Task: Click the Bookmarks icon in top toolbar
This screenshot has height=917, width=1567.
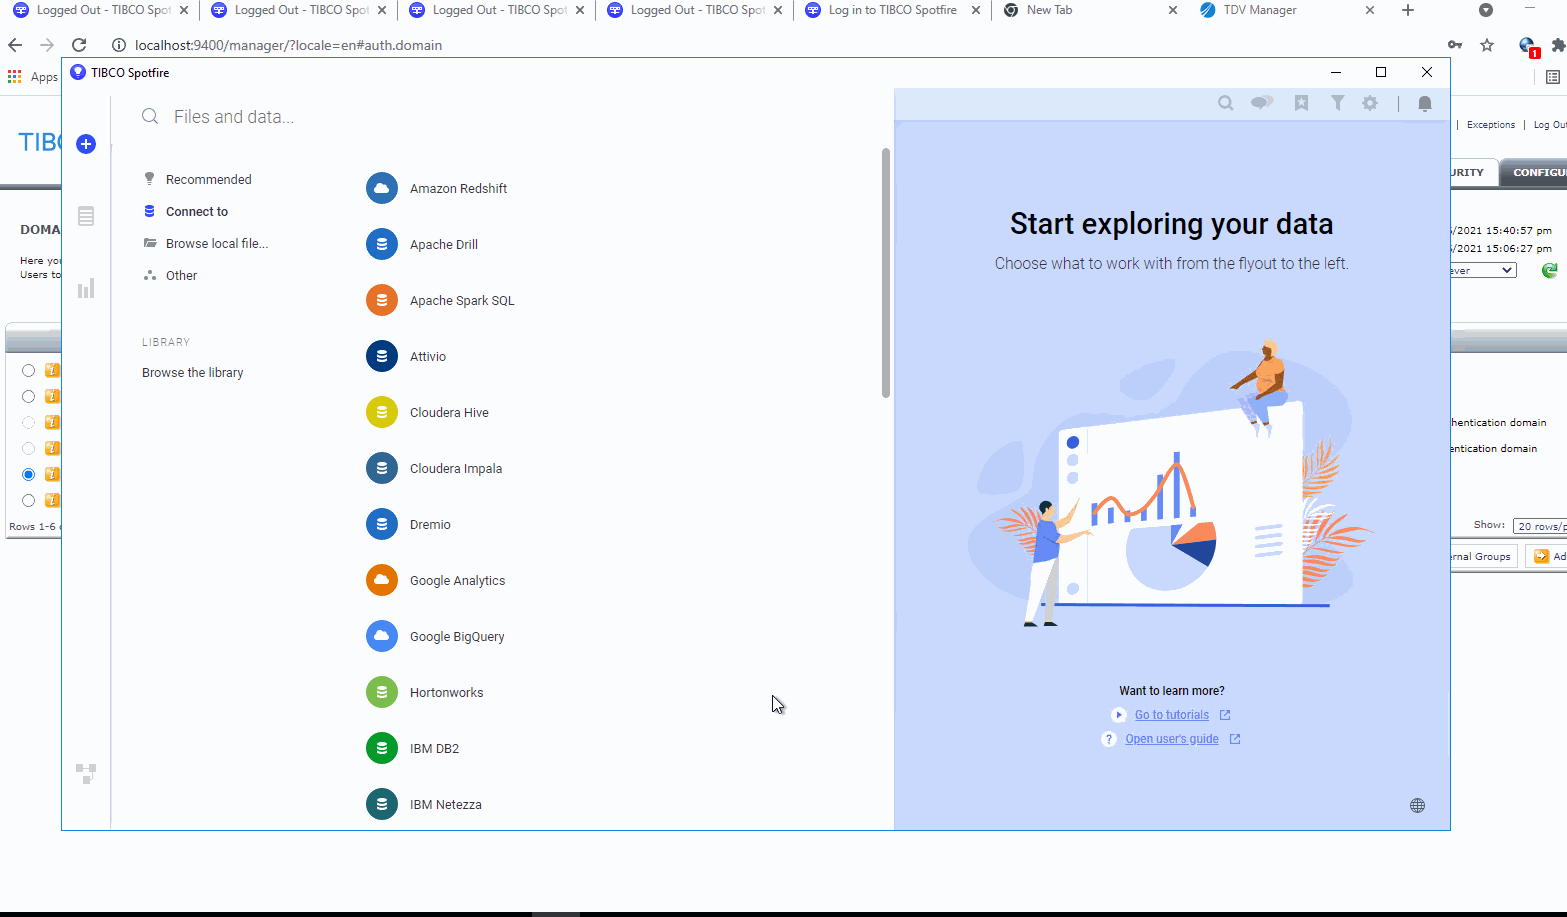Action: 1301,103
